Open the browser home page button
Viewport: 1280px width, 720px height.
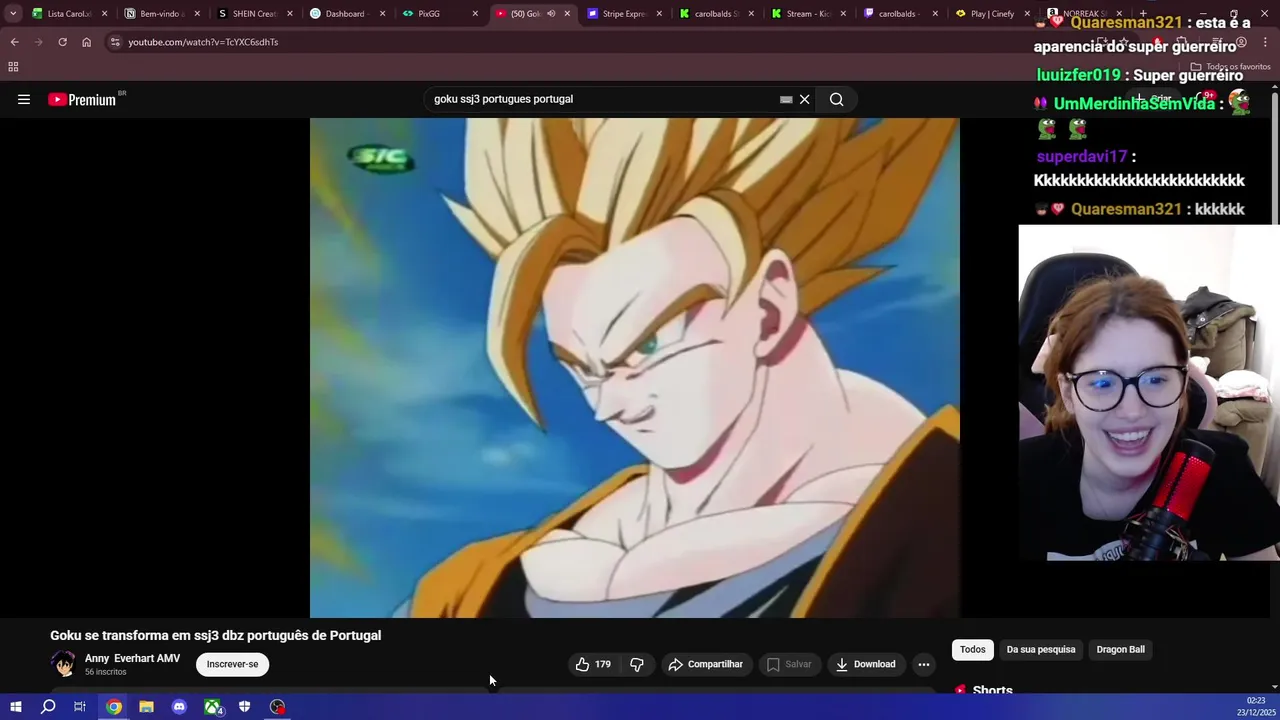86,42
